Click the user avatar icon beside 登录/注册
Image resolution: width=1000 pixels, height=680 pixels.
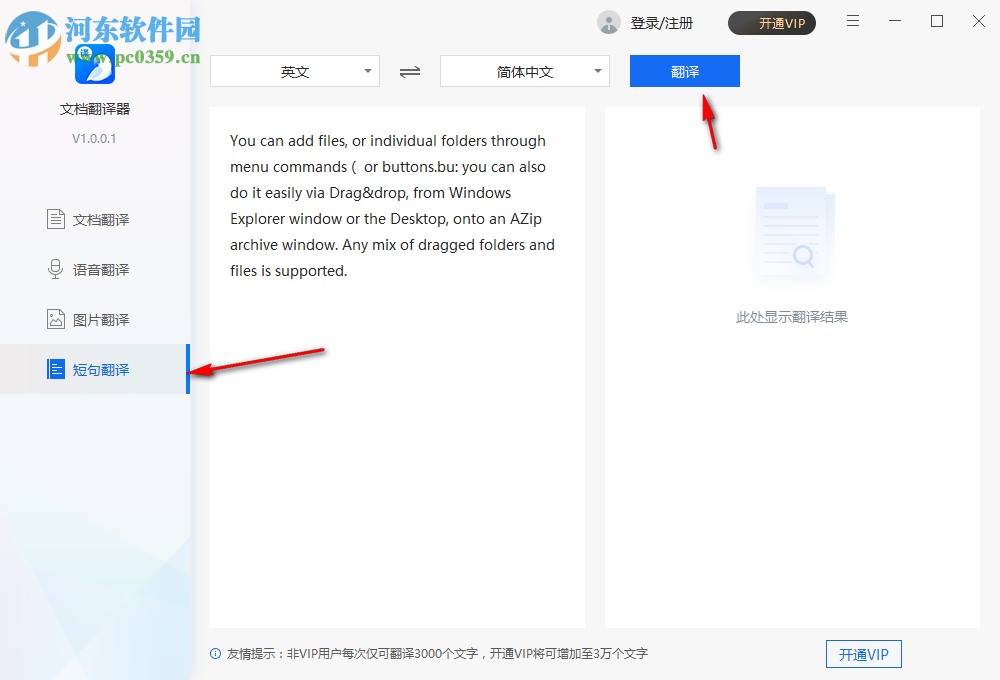click(x=609, y=22)
